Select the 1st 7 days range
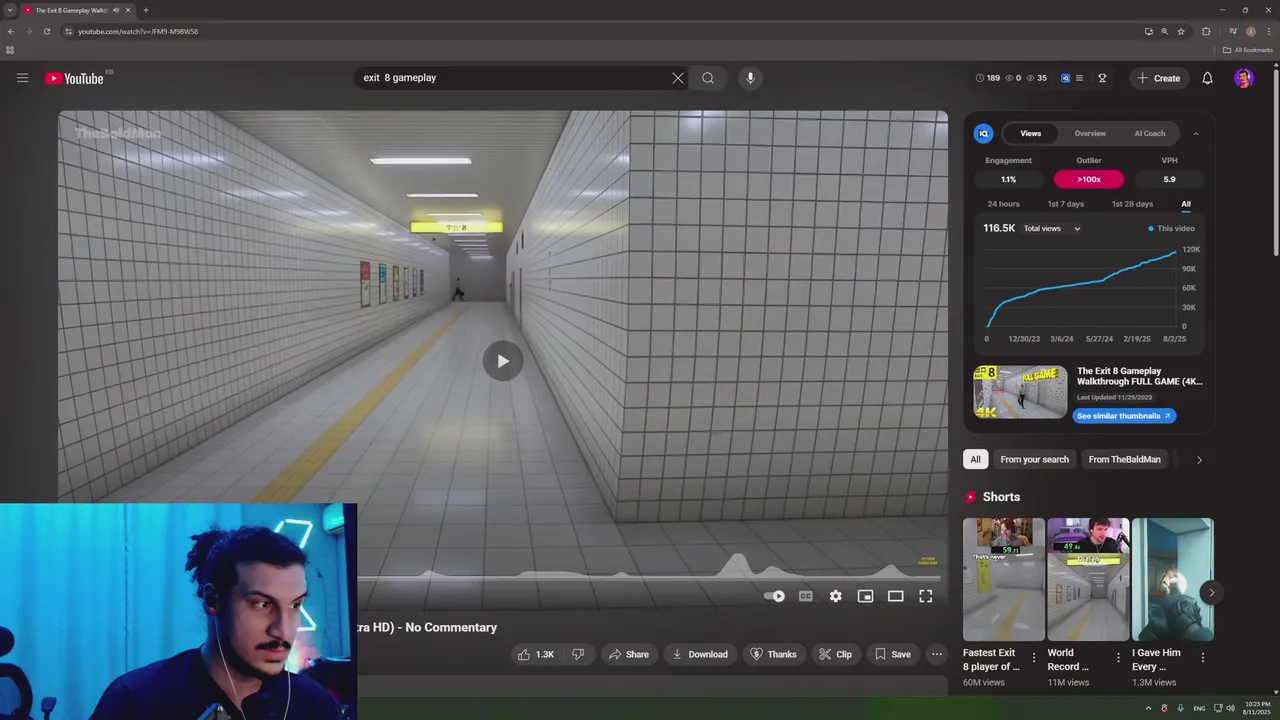 [1065, 204]
